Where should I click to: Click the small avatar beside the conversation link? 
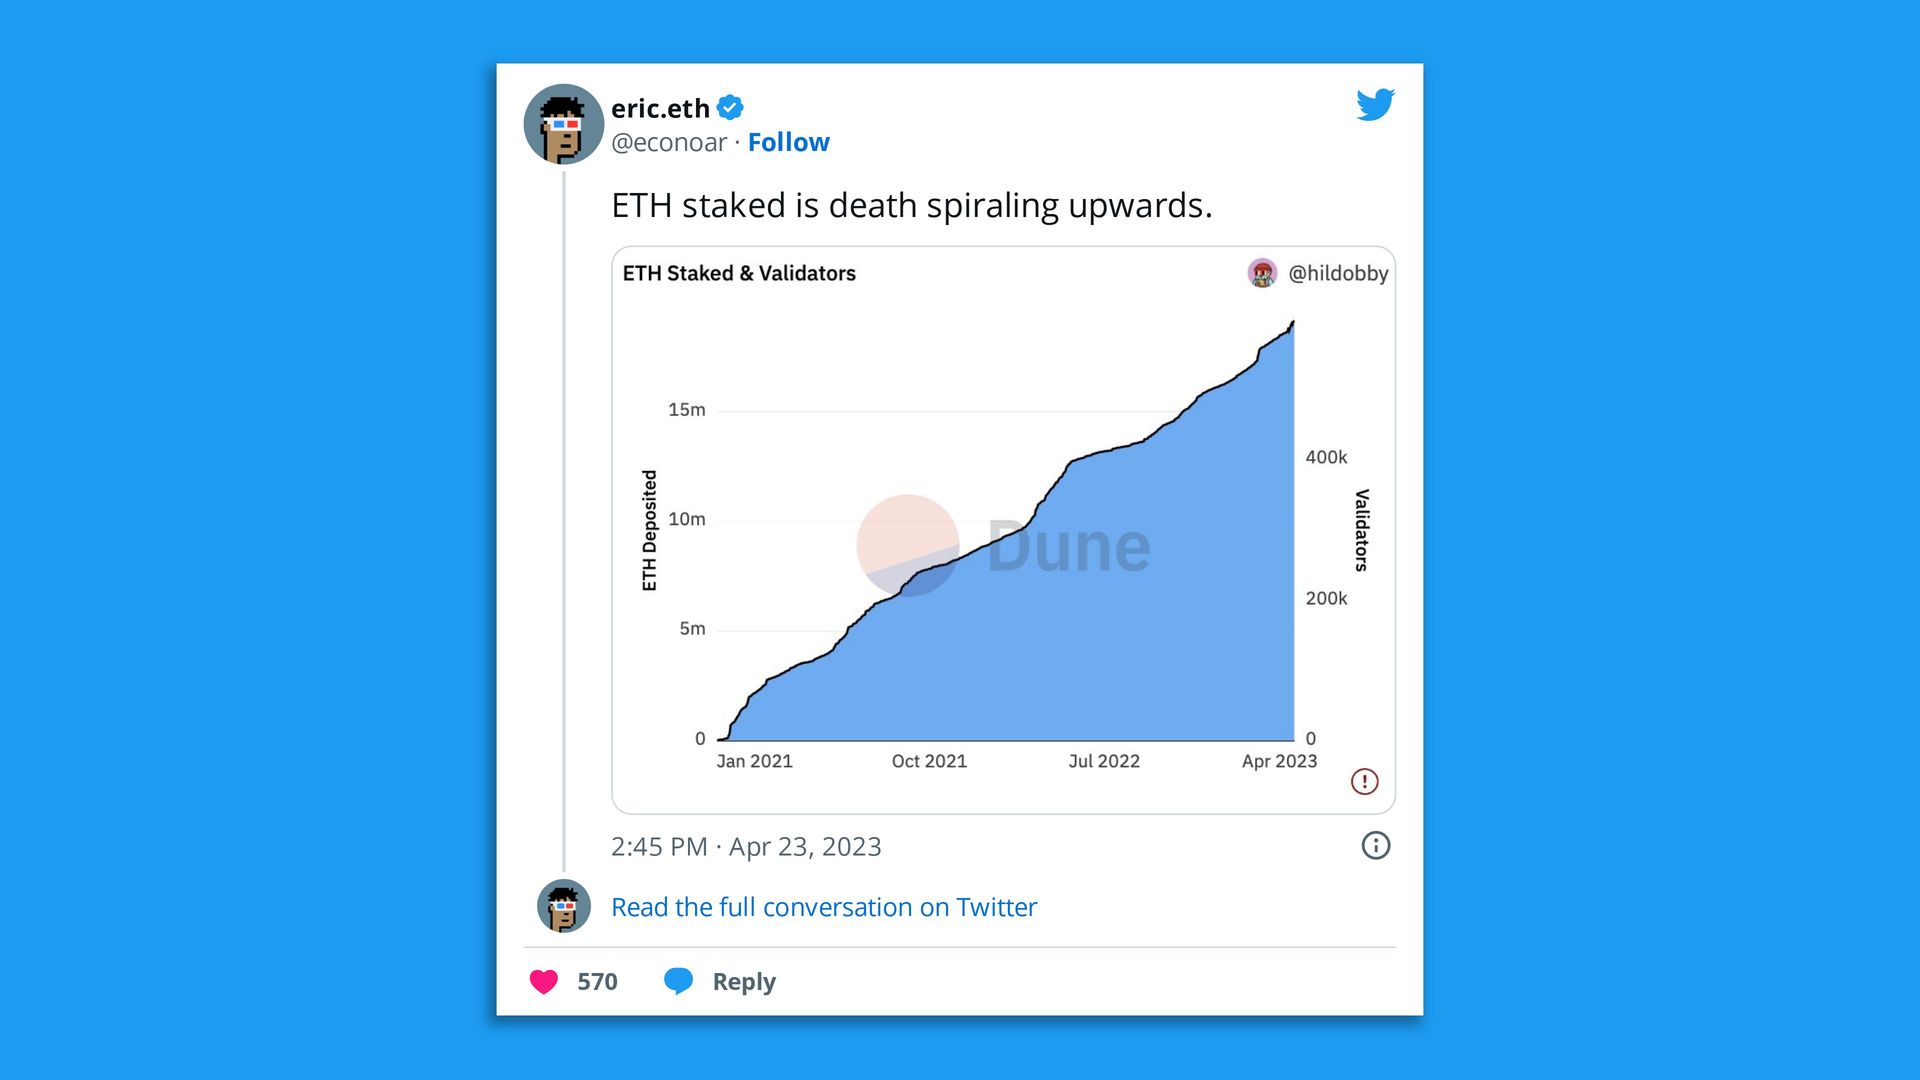563,907
